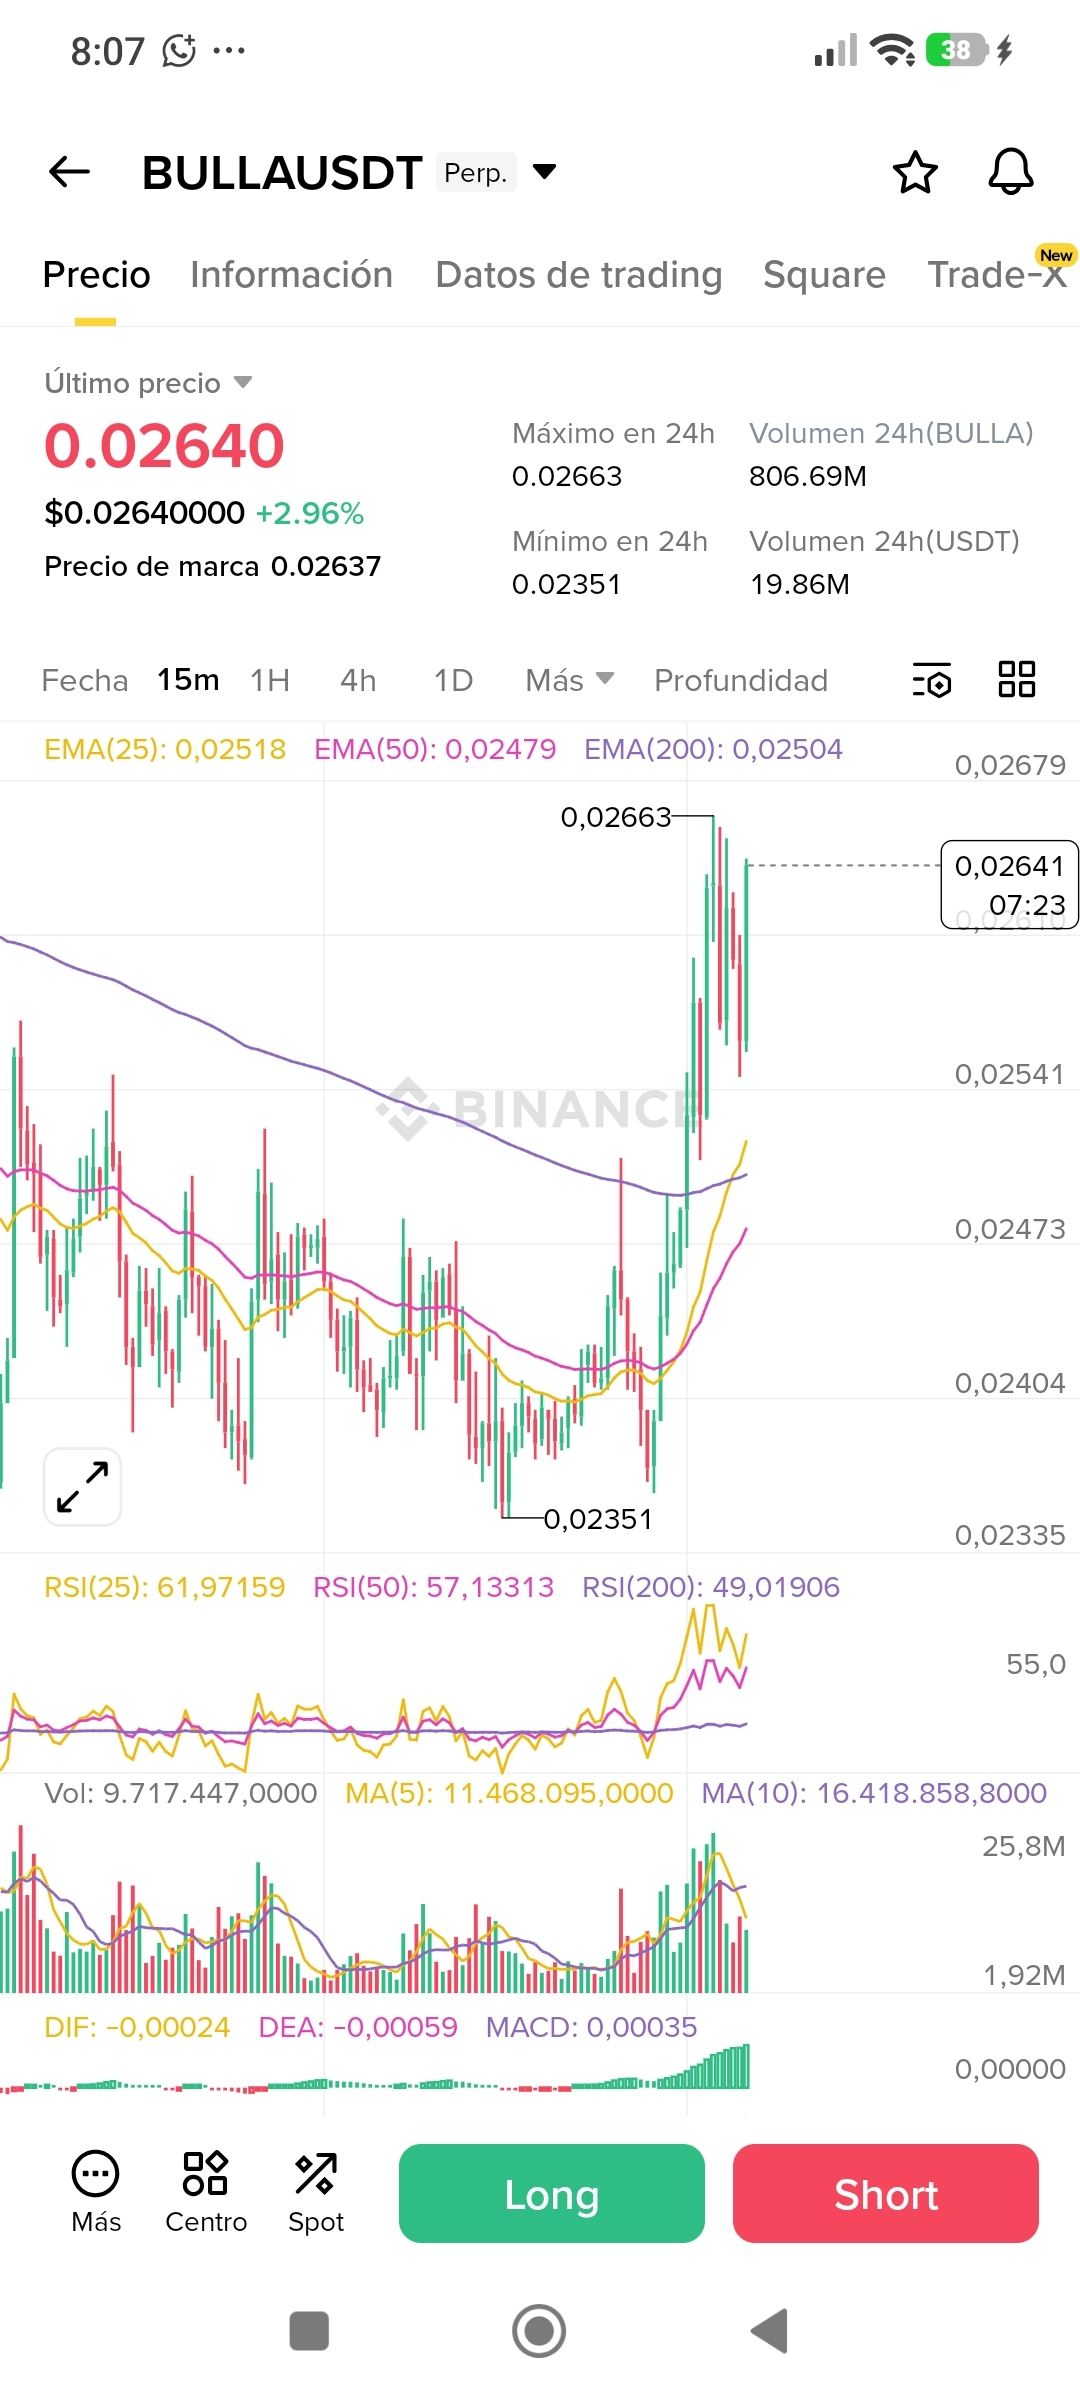1080x2400 pixels.
Task: Tap the 0,02351 low marker on chart
Action: [598, 1519]
